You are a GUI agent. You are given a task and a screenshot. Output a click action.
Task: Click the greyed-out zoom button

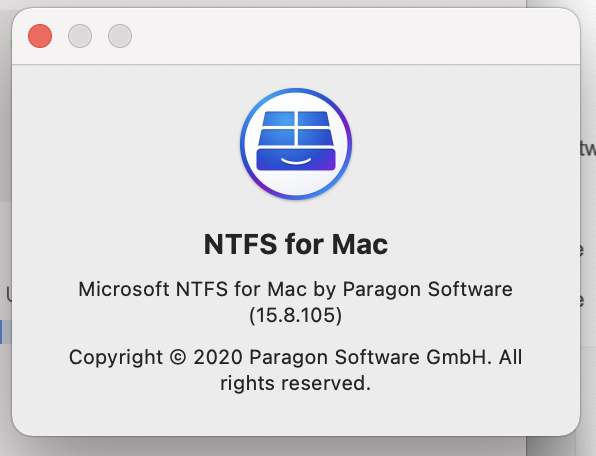[120, 36]
